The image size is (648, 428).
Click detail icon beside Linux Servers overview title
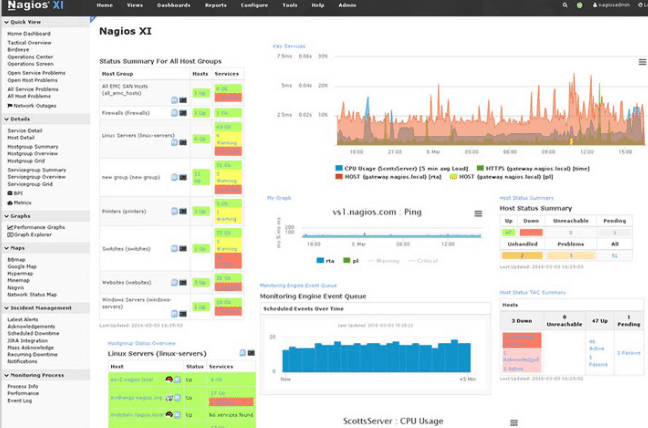point(243,353)
